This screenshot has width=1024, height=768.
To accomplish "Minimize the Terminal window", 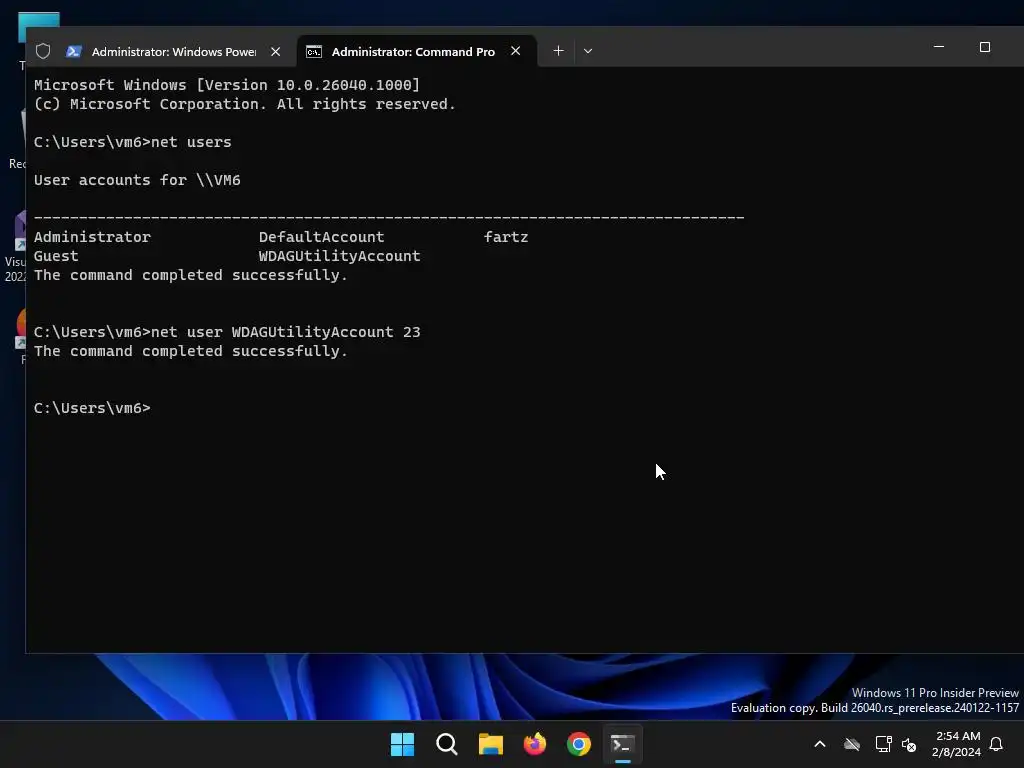I will point(938,47).
